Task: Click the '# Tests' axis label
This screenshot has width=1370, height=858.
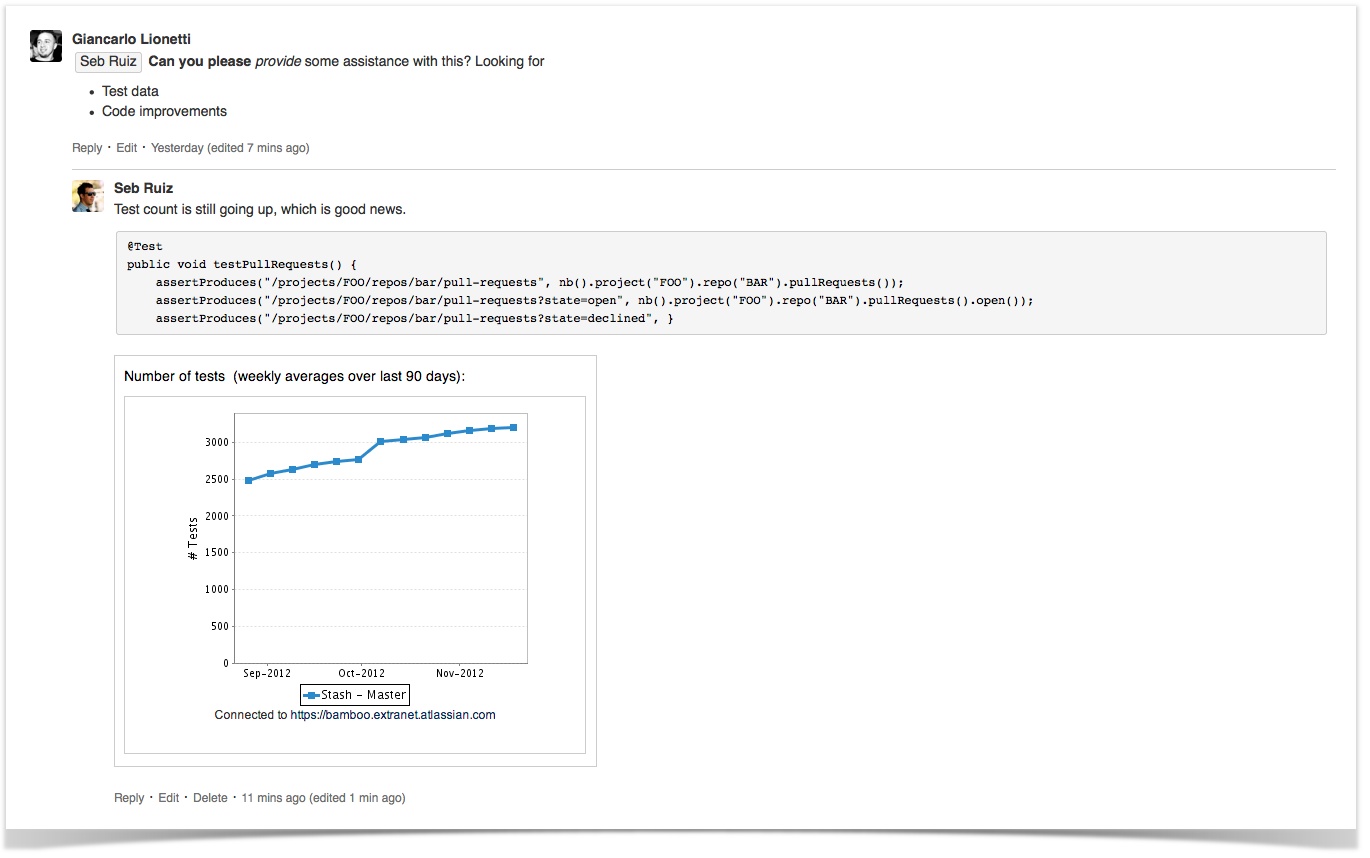Action: tap(193, 538)
